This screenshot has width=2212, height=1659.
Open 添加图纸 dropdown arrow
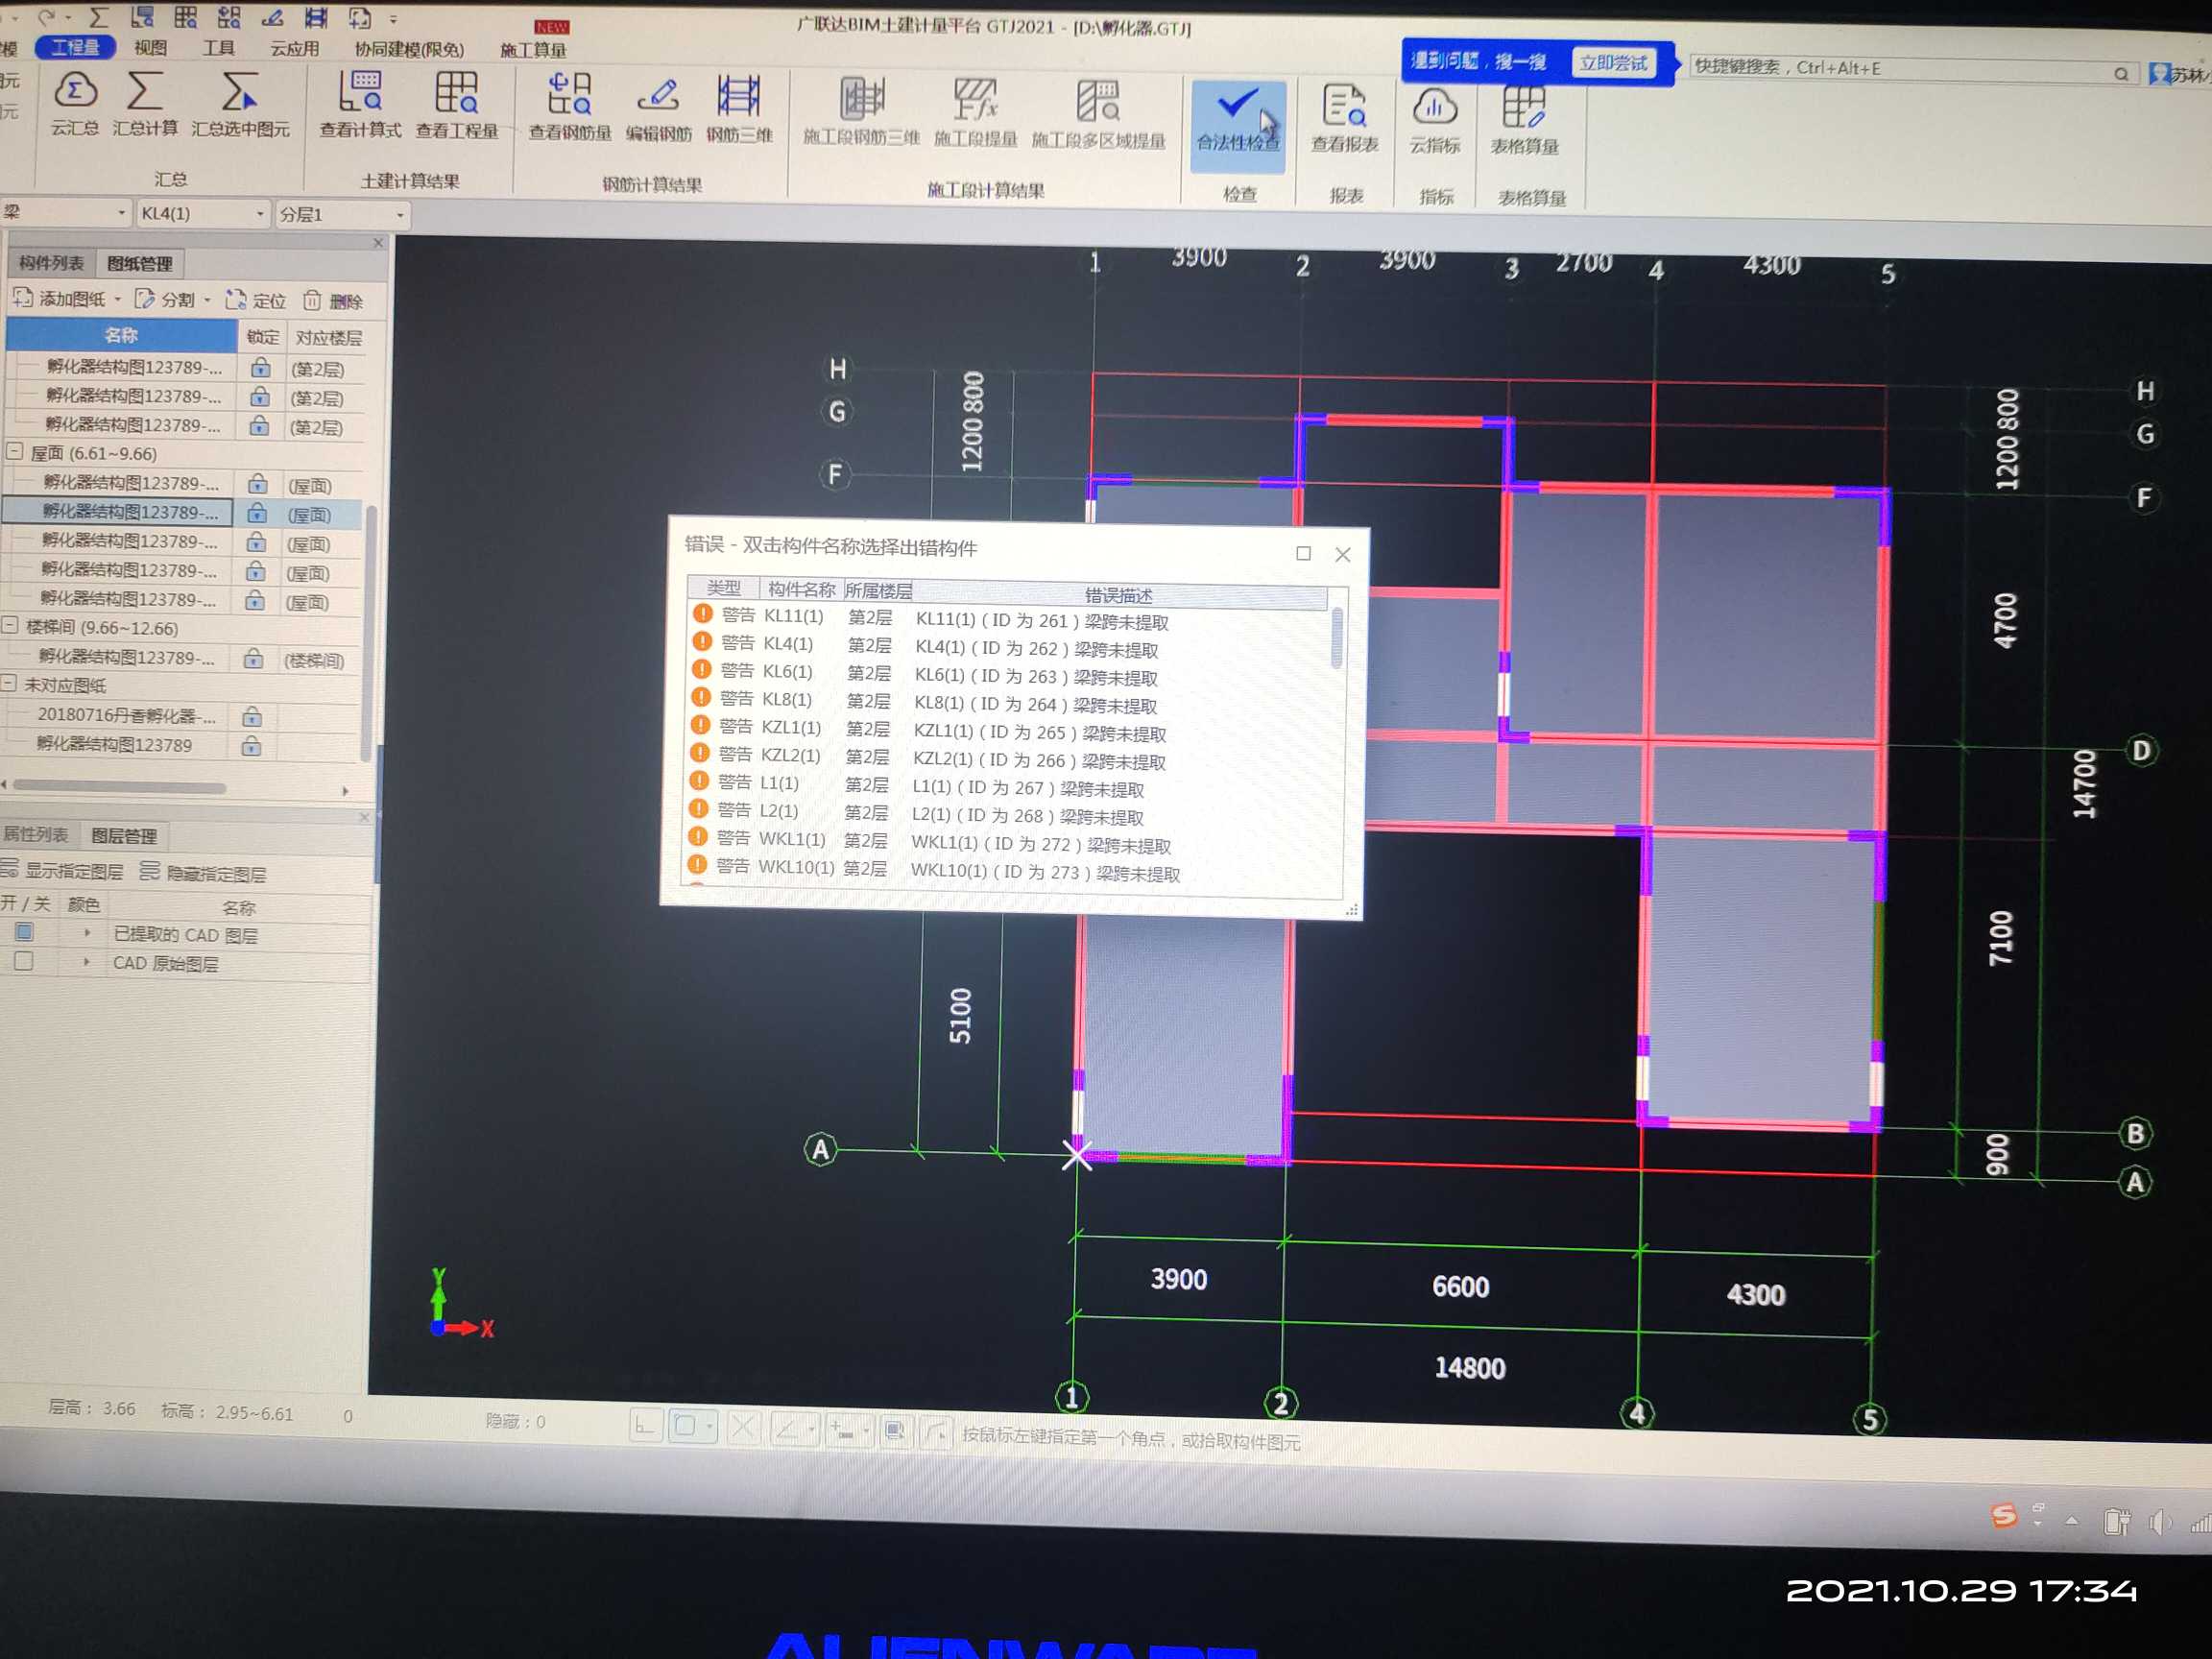pos(117,299)
